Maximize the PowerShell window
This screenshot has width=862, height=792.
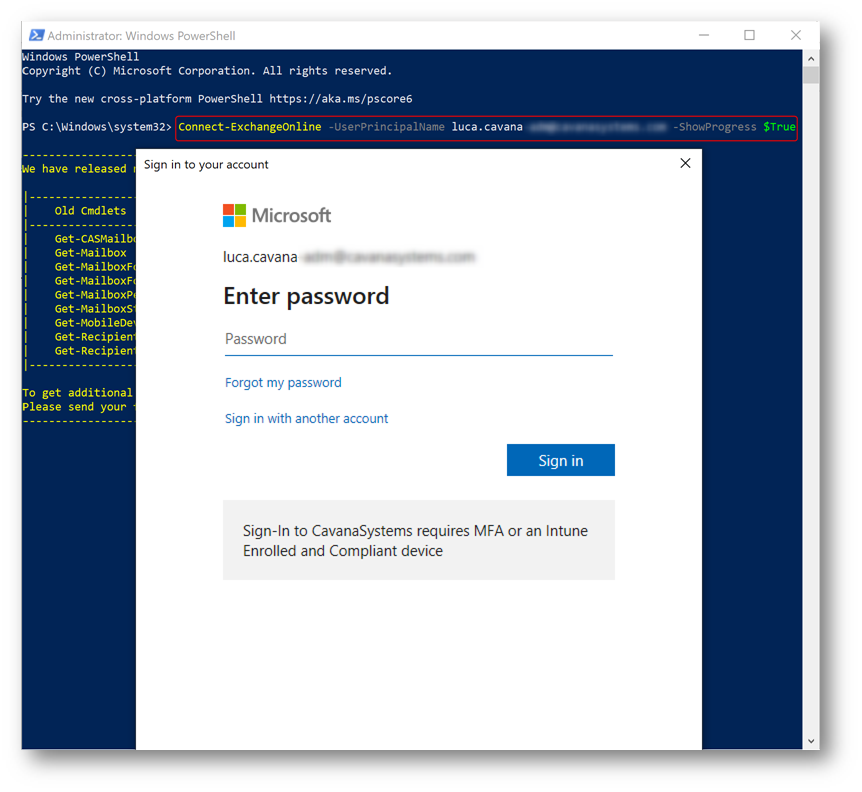click(749, 35)
